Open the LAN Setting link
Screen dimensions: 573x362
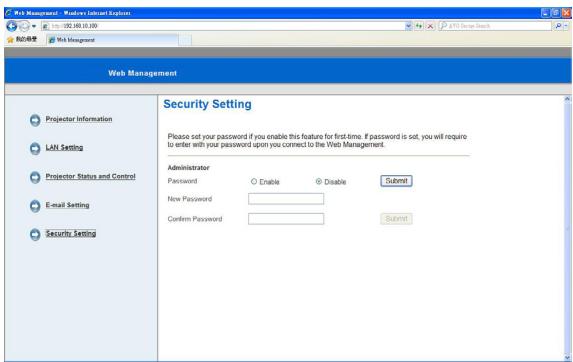click(x=64, y=148)
